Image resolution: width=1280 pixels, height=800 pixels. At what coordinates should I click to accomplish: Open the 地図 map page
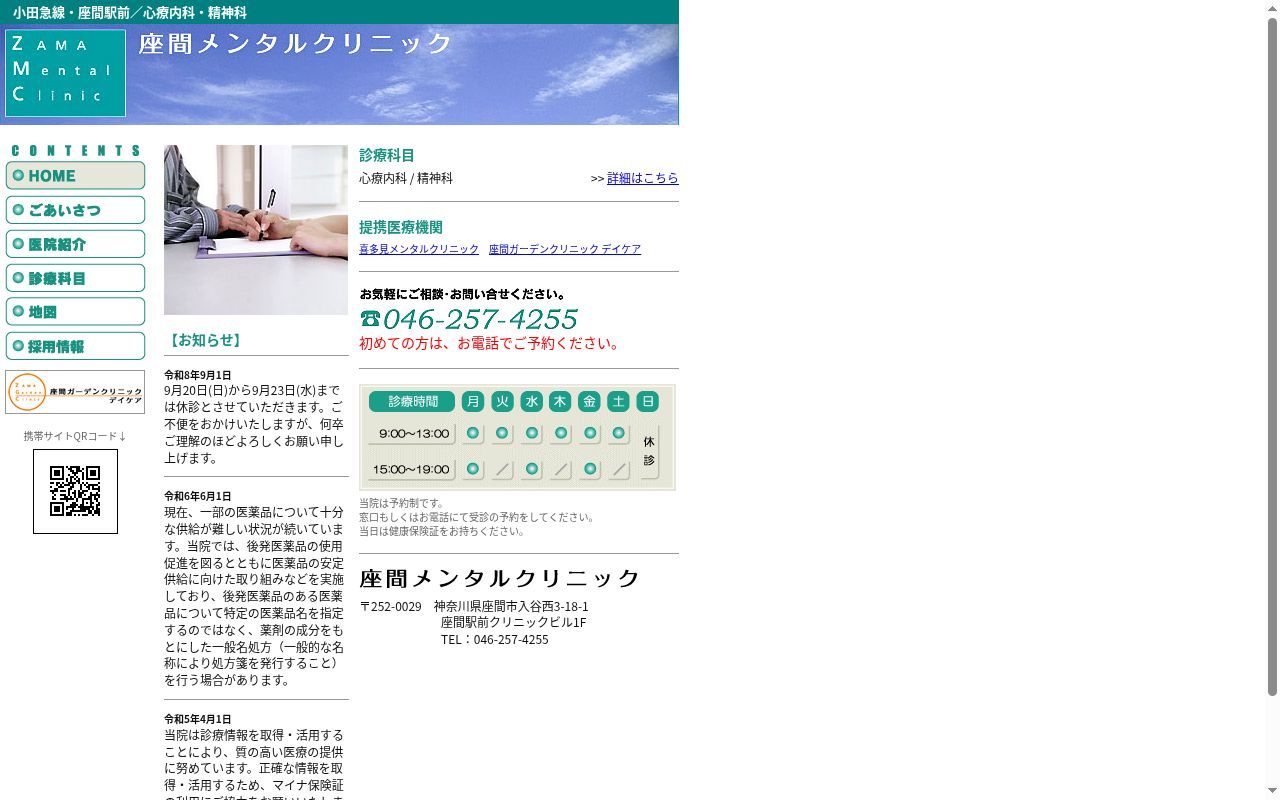coord(75,312)
